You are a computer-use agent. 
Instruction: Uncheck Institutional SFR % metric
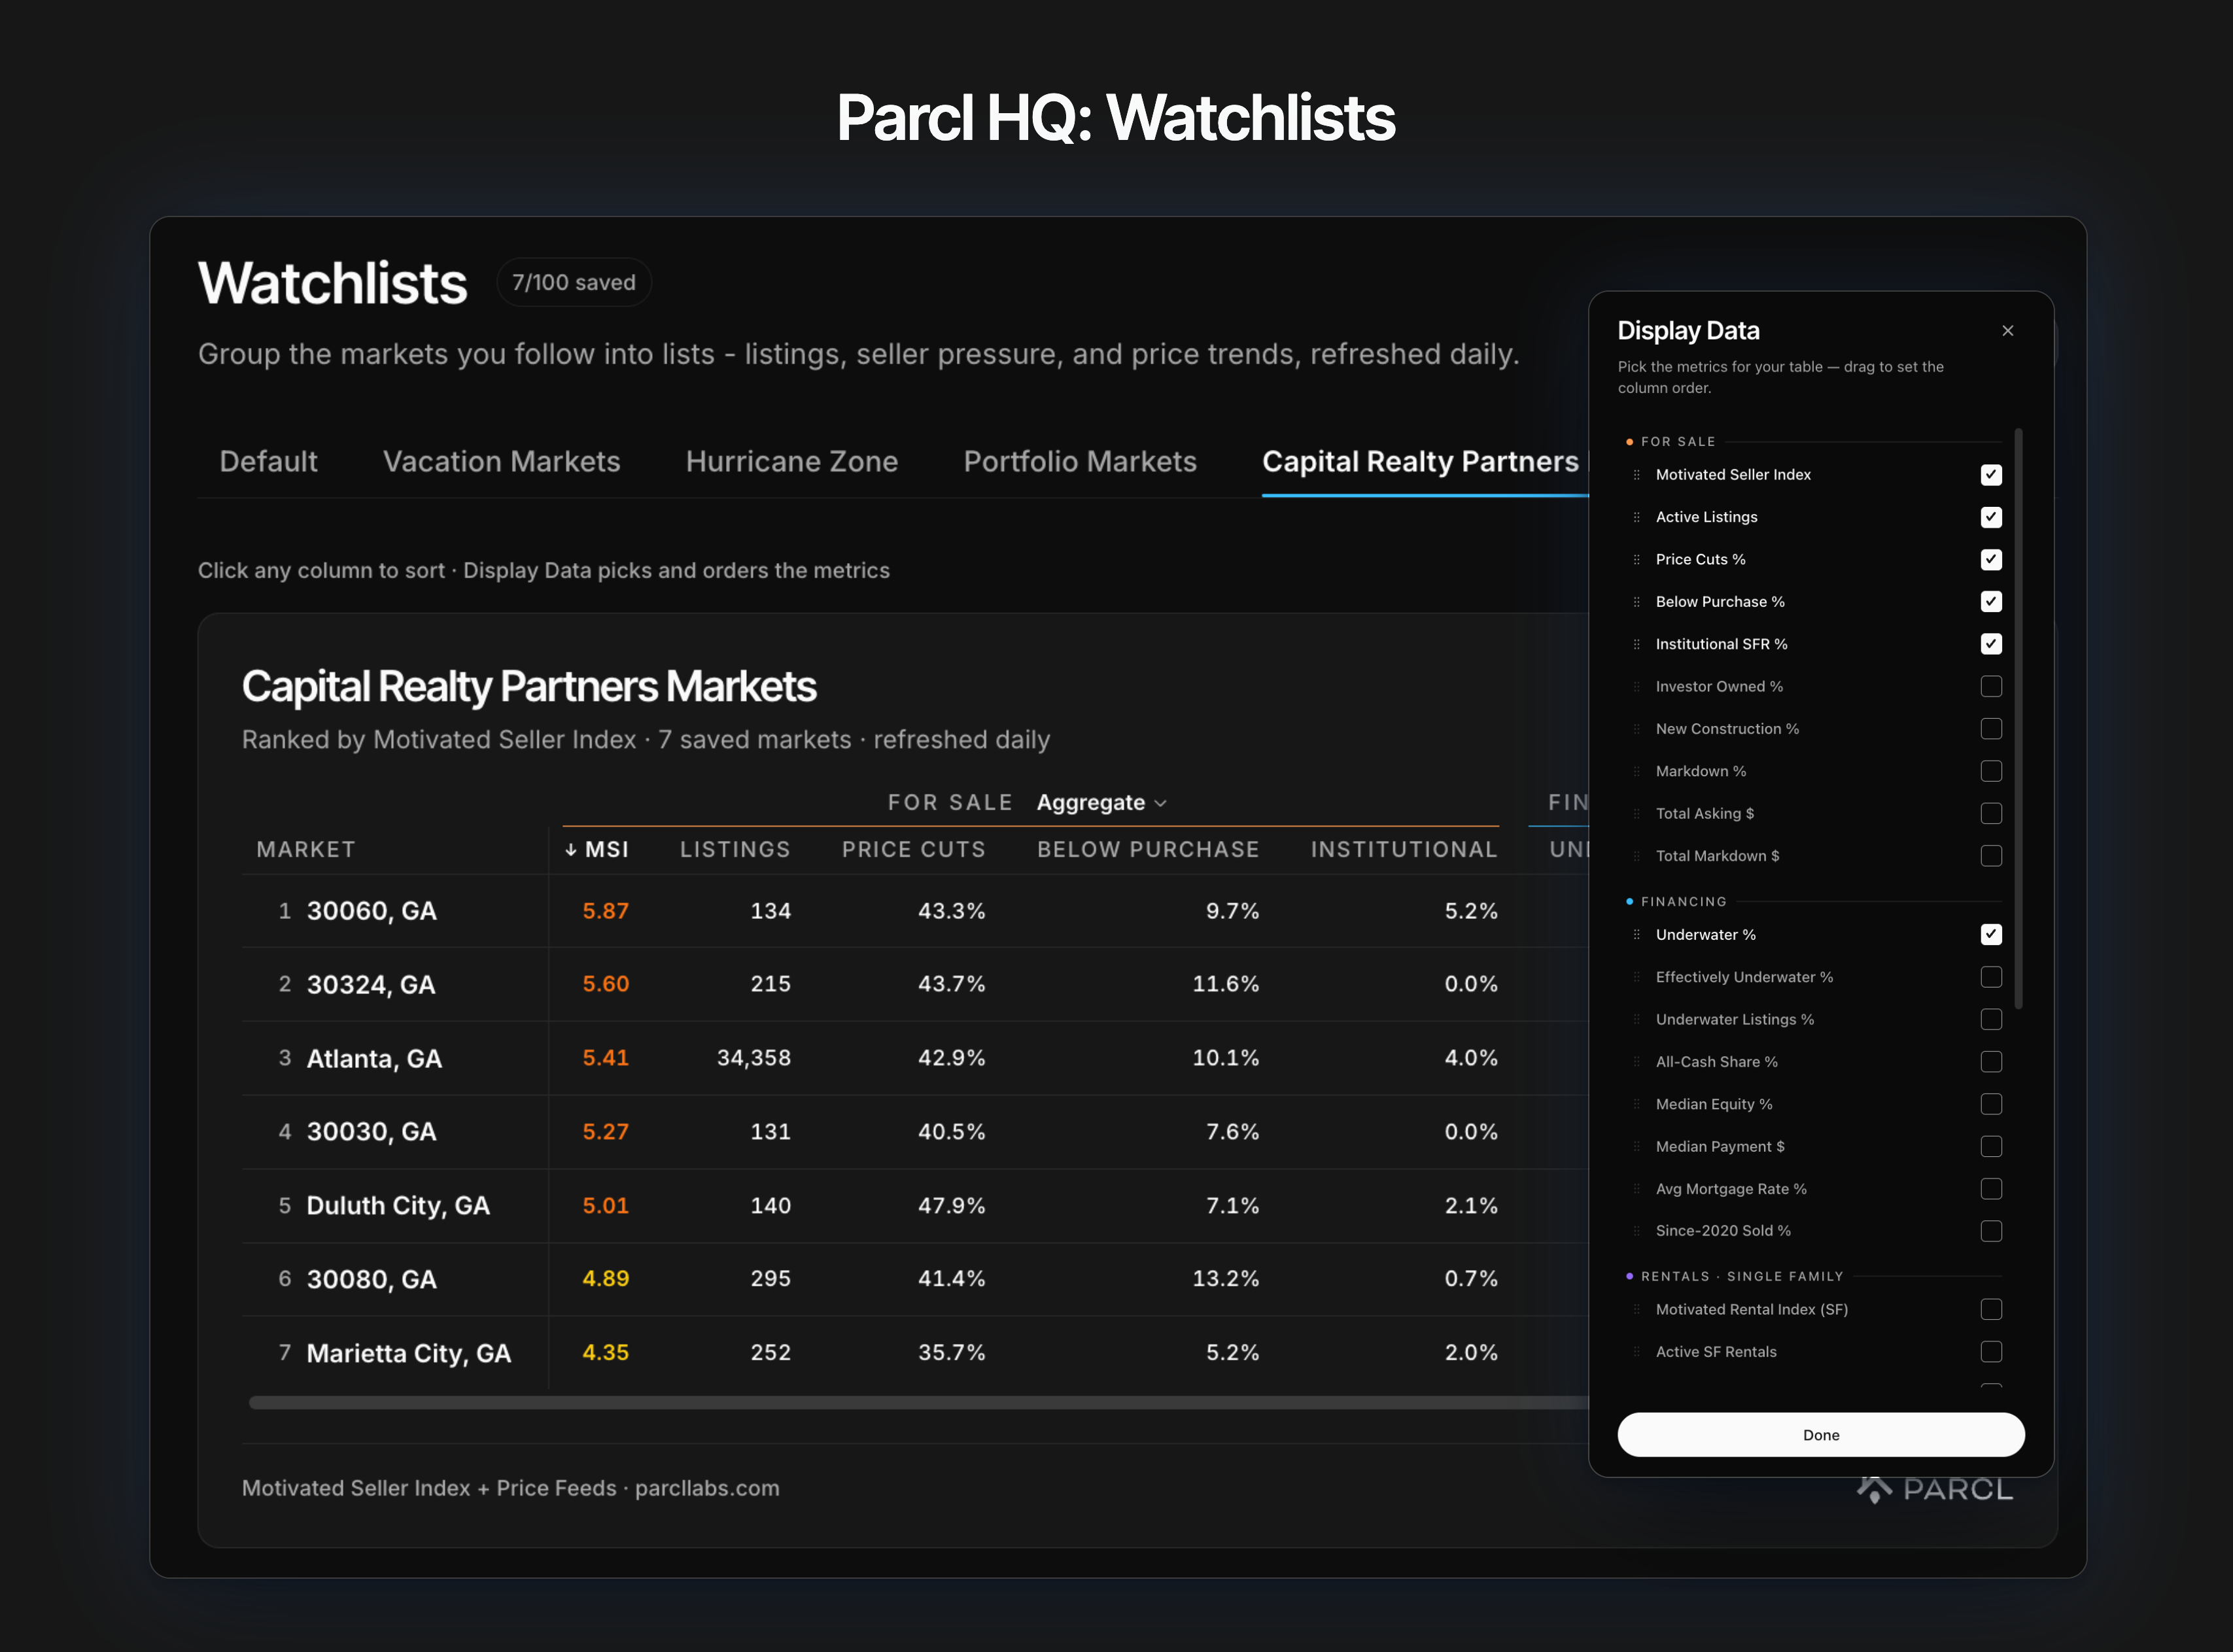point(1991,644)
